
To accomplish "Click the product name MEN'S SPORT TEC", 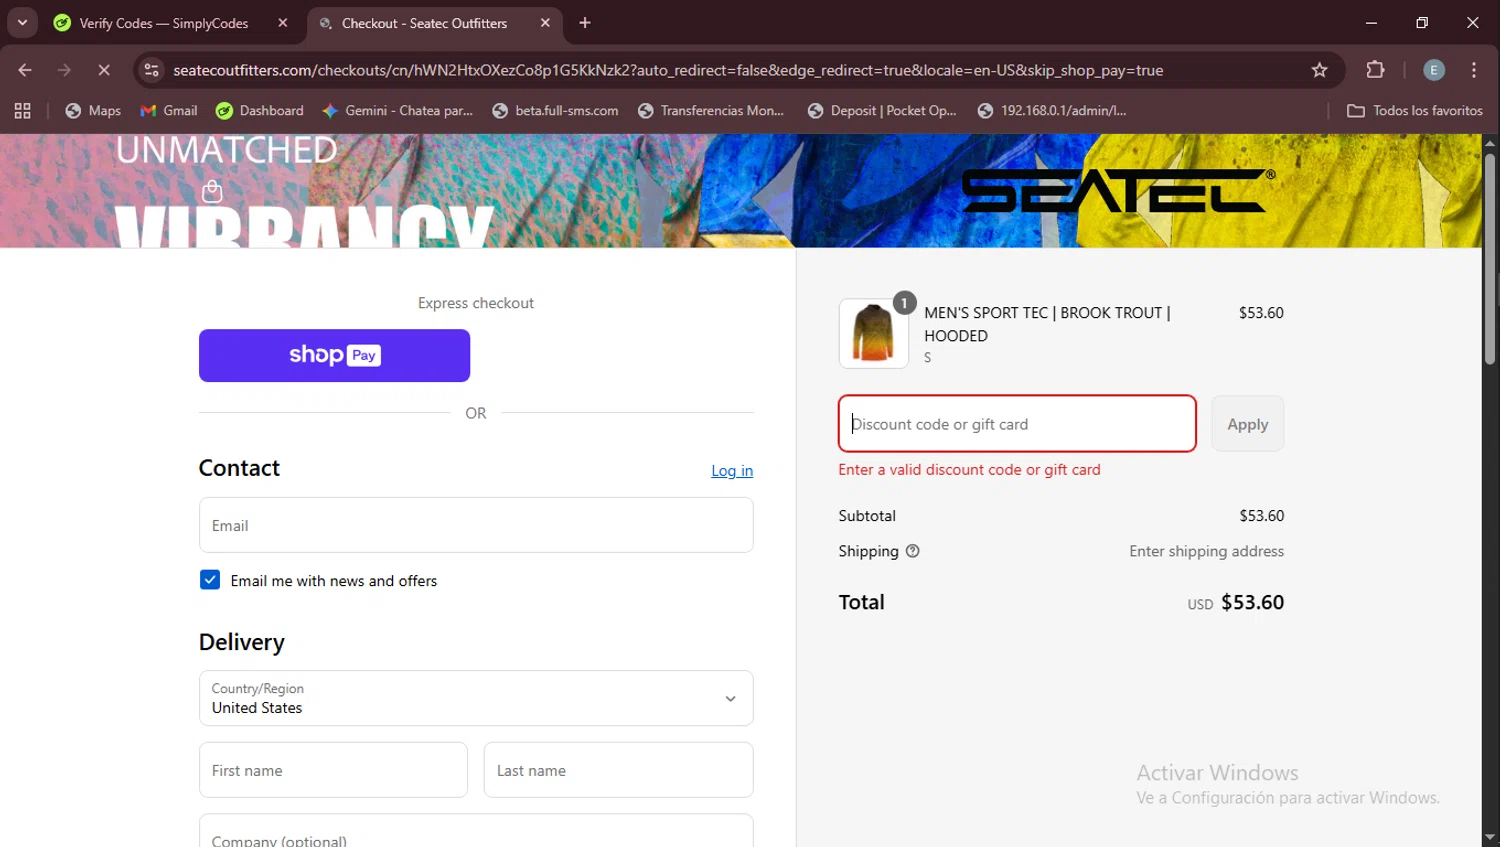I will 1047,324.
